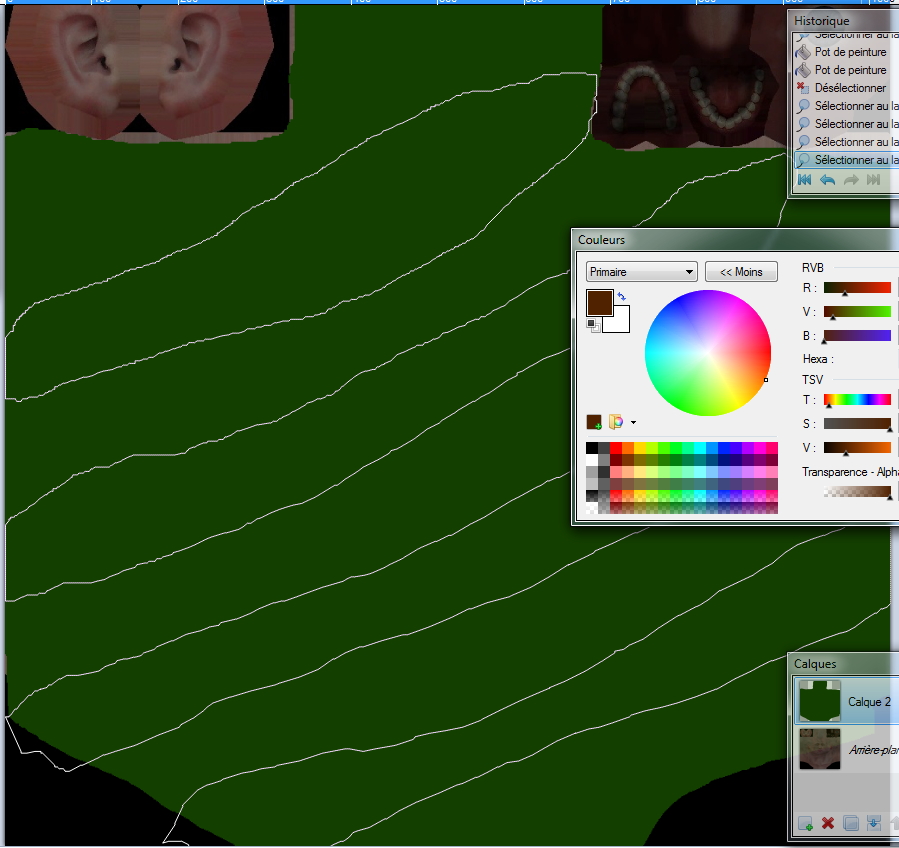Collapse colors panel with Moins button
The height and width of the screenshot is (848, 899).
pyautogui.click(x=741, y=272)
